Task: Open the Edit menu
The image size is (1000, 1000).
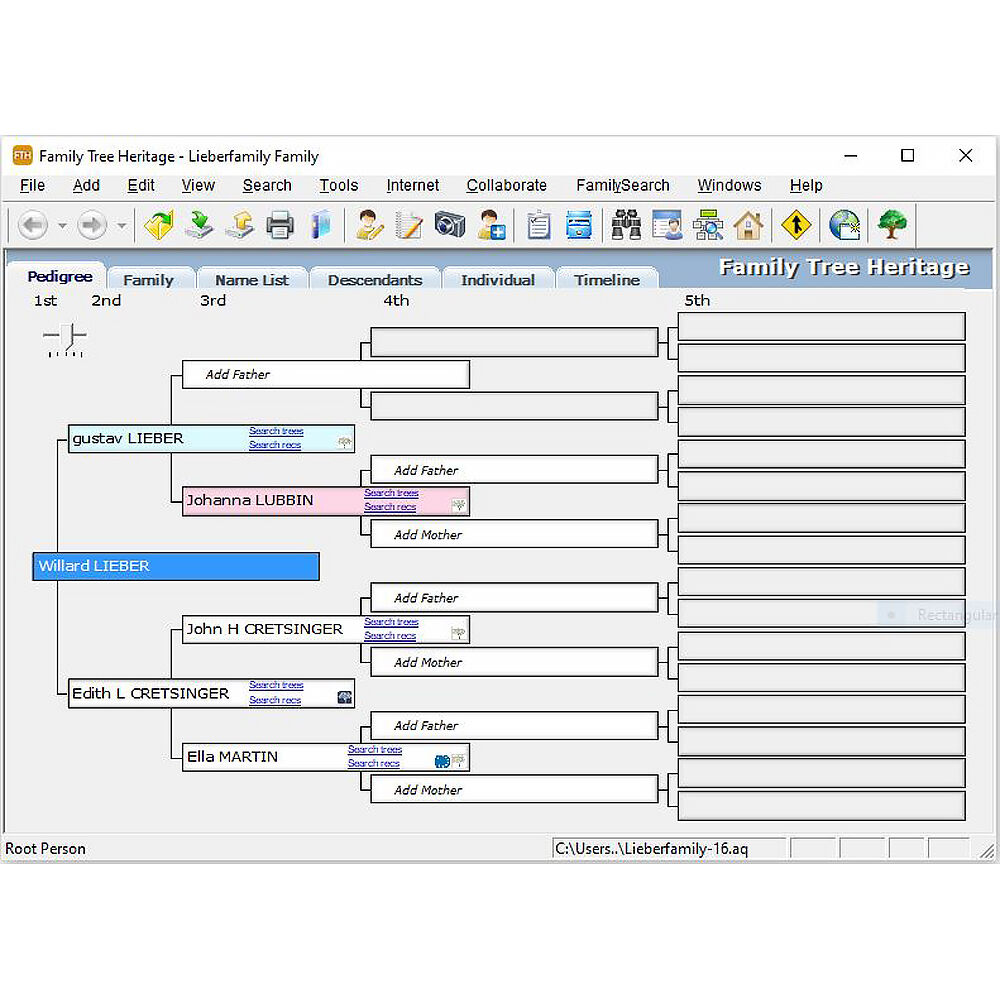Action: click(x=141, y=186)
